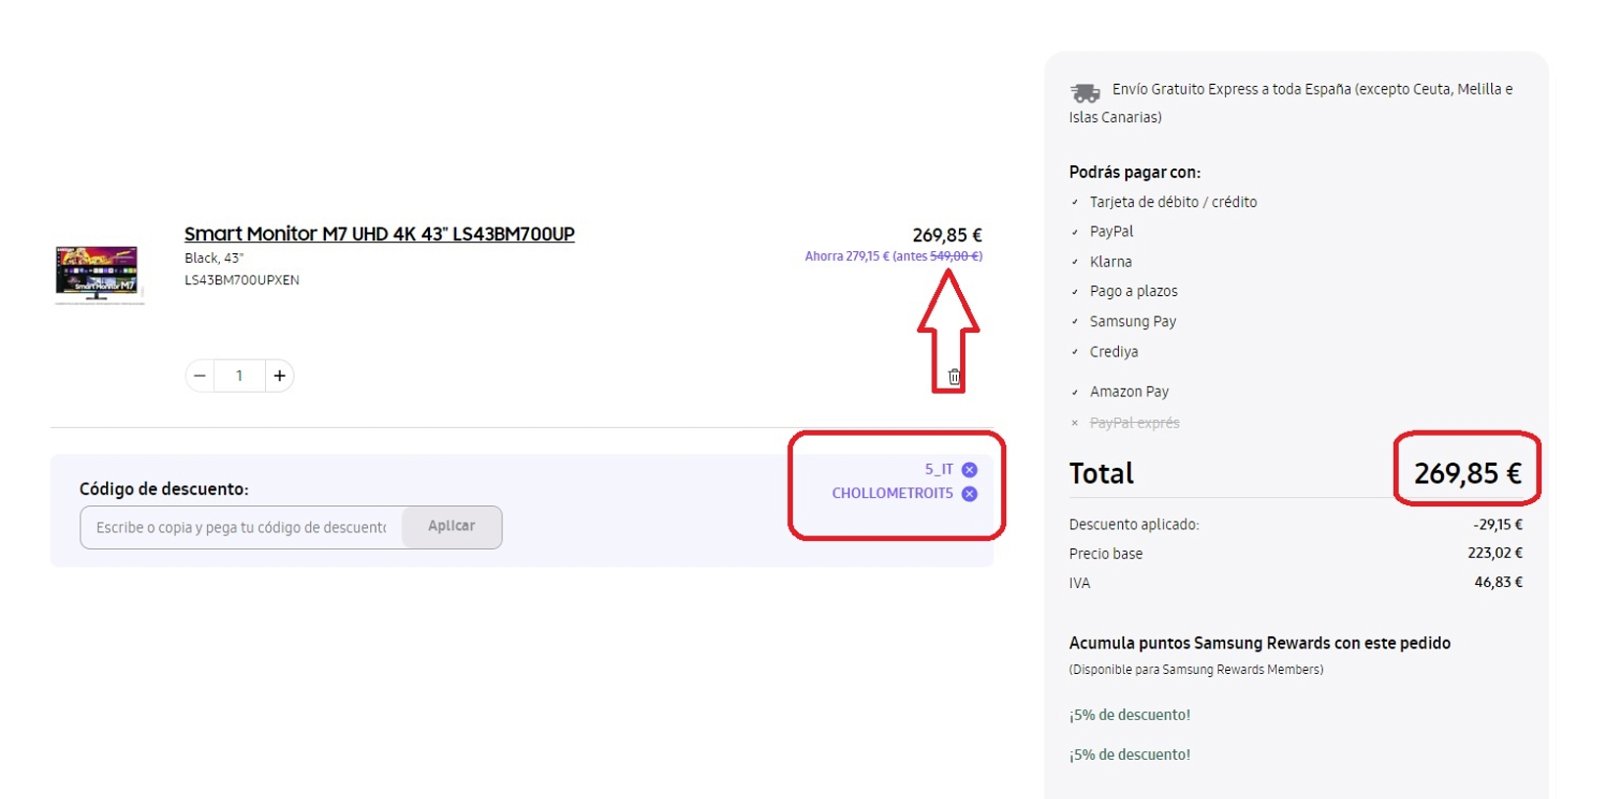Focus the discount code input field

click(241, 527)
